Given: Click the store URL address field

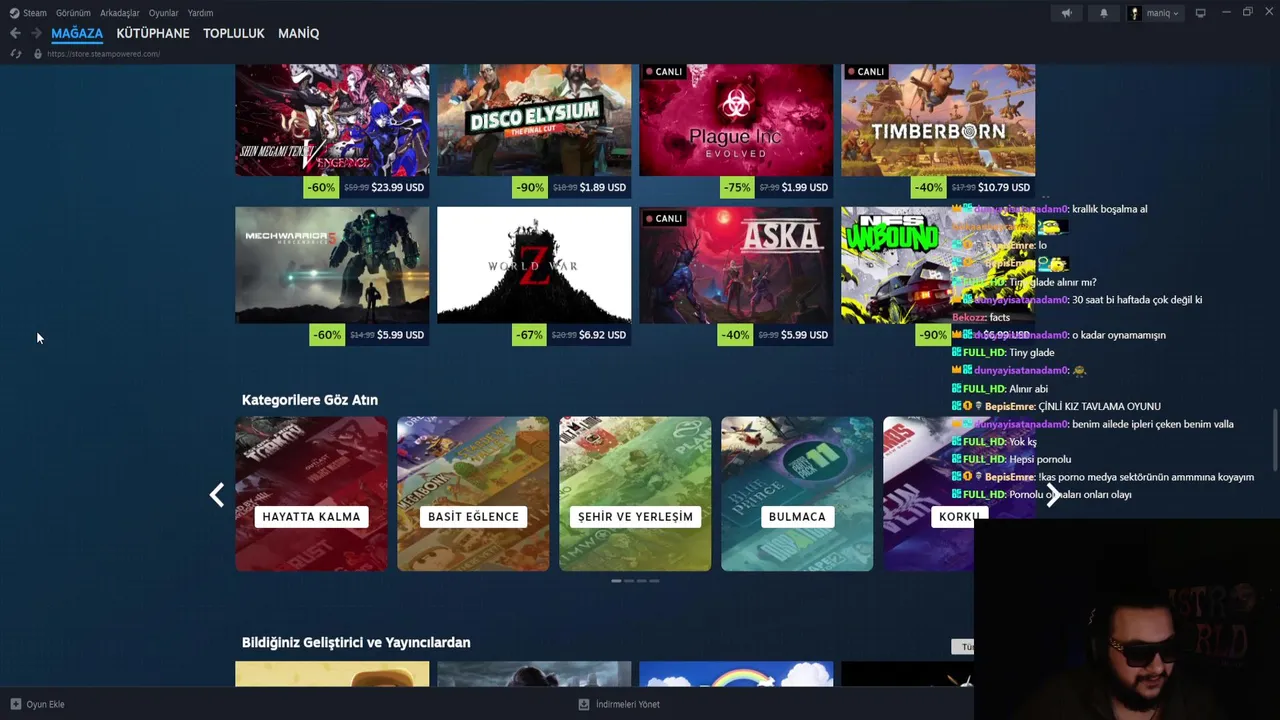Looking at the screenshot, I should pyautogui.click(x=104, y=54).
